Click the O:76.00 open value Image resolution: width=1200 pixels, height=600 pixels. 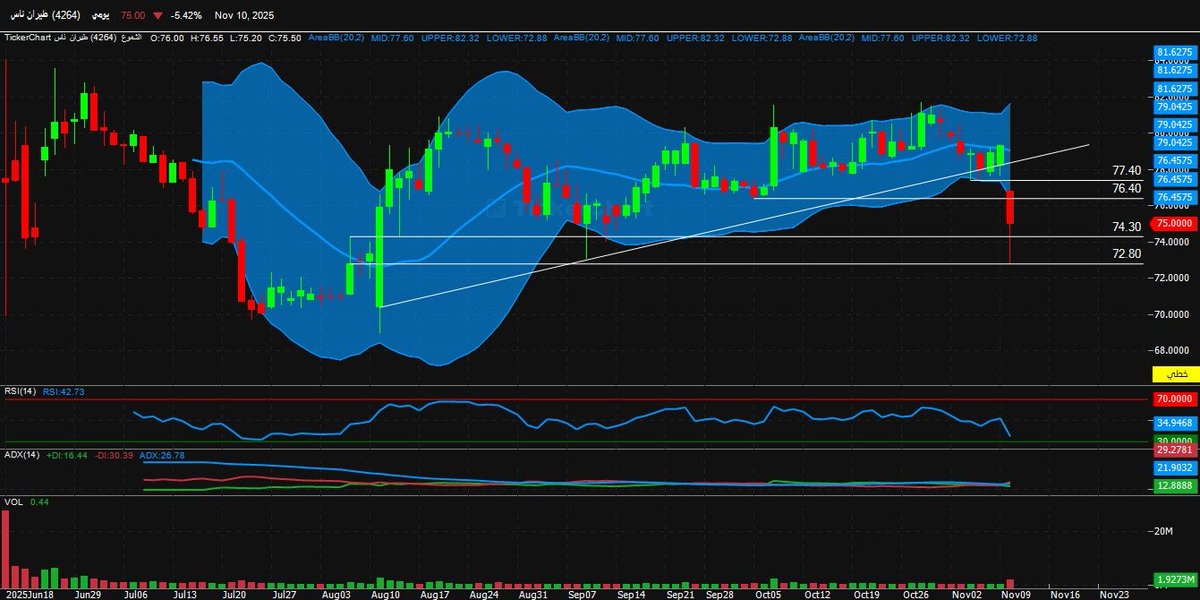pyautogui.click(x=167, y=37)
